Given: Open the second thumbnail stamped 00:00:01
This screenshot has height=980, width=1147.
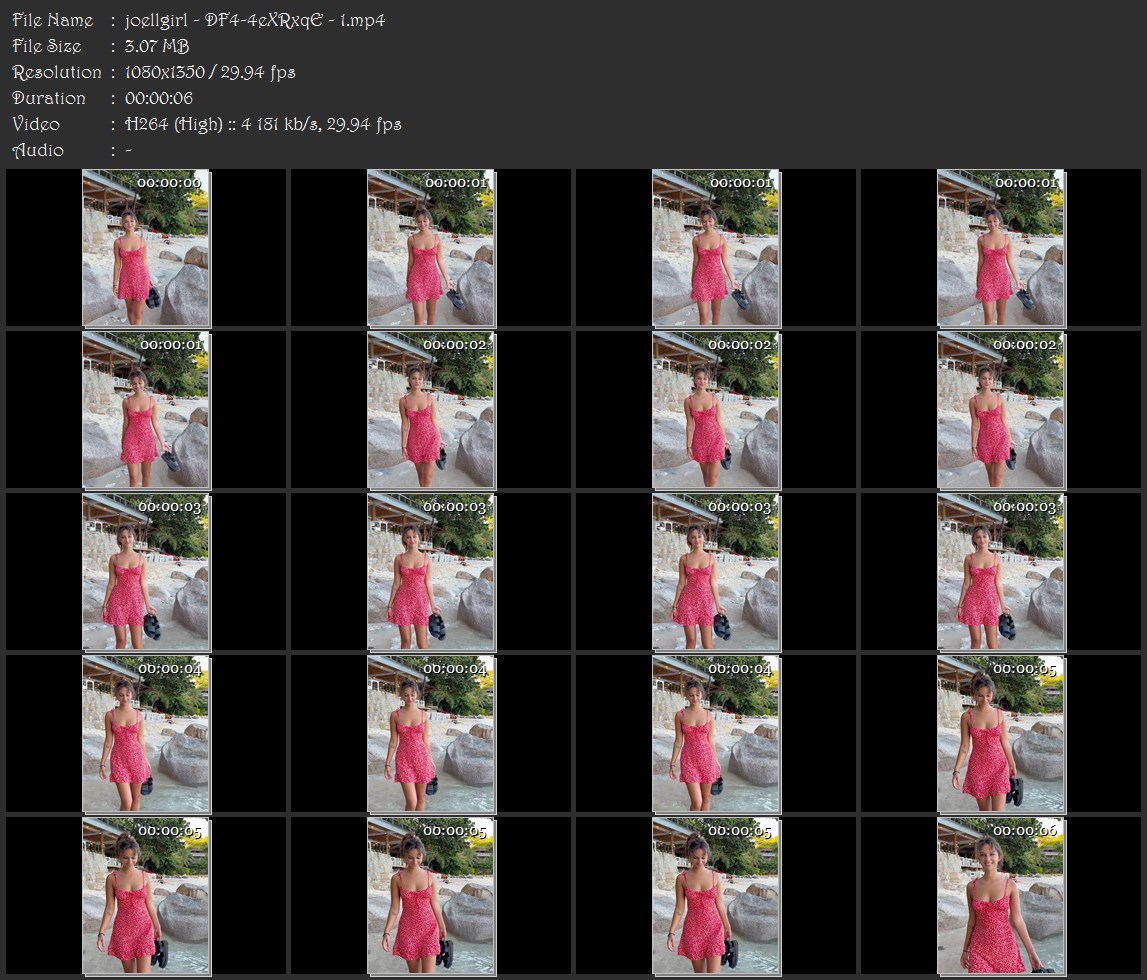Looking at the screenshot, I should 716,248.
